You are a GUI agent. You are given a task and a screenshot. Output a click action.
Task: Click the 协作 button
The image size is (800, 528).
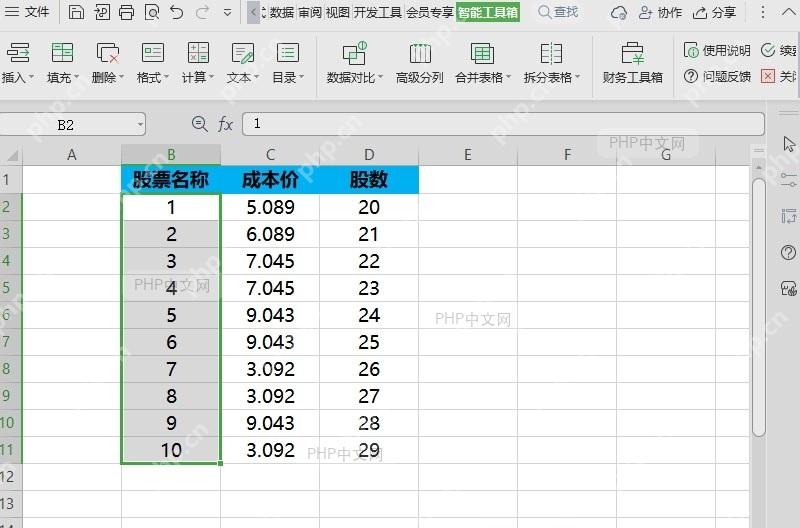[660, 13]
